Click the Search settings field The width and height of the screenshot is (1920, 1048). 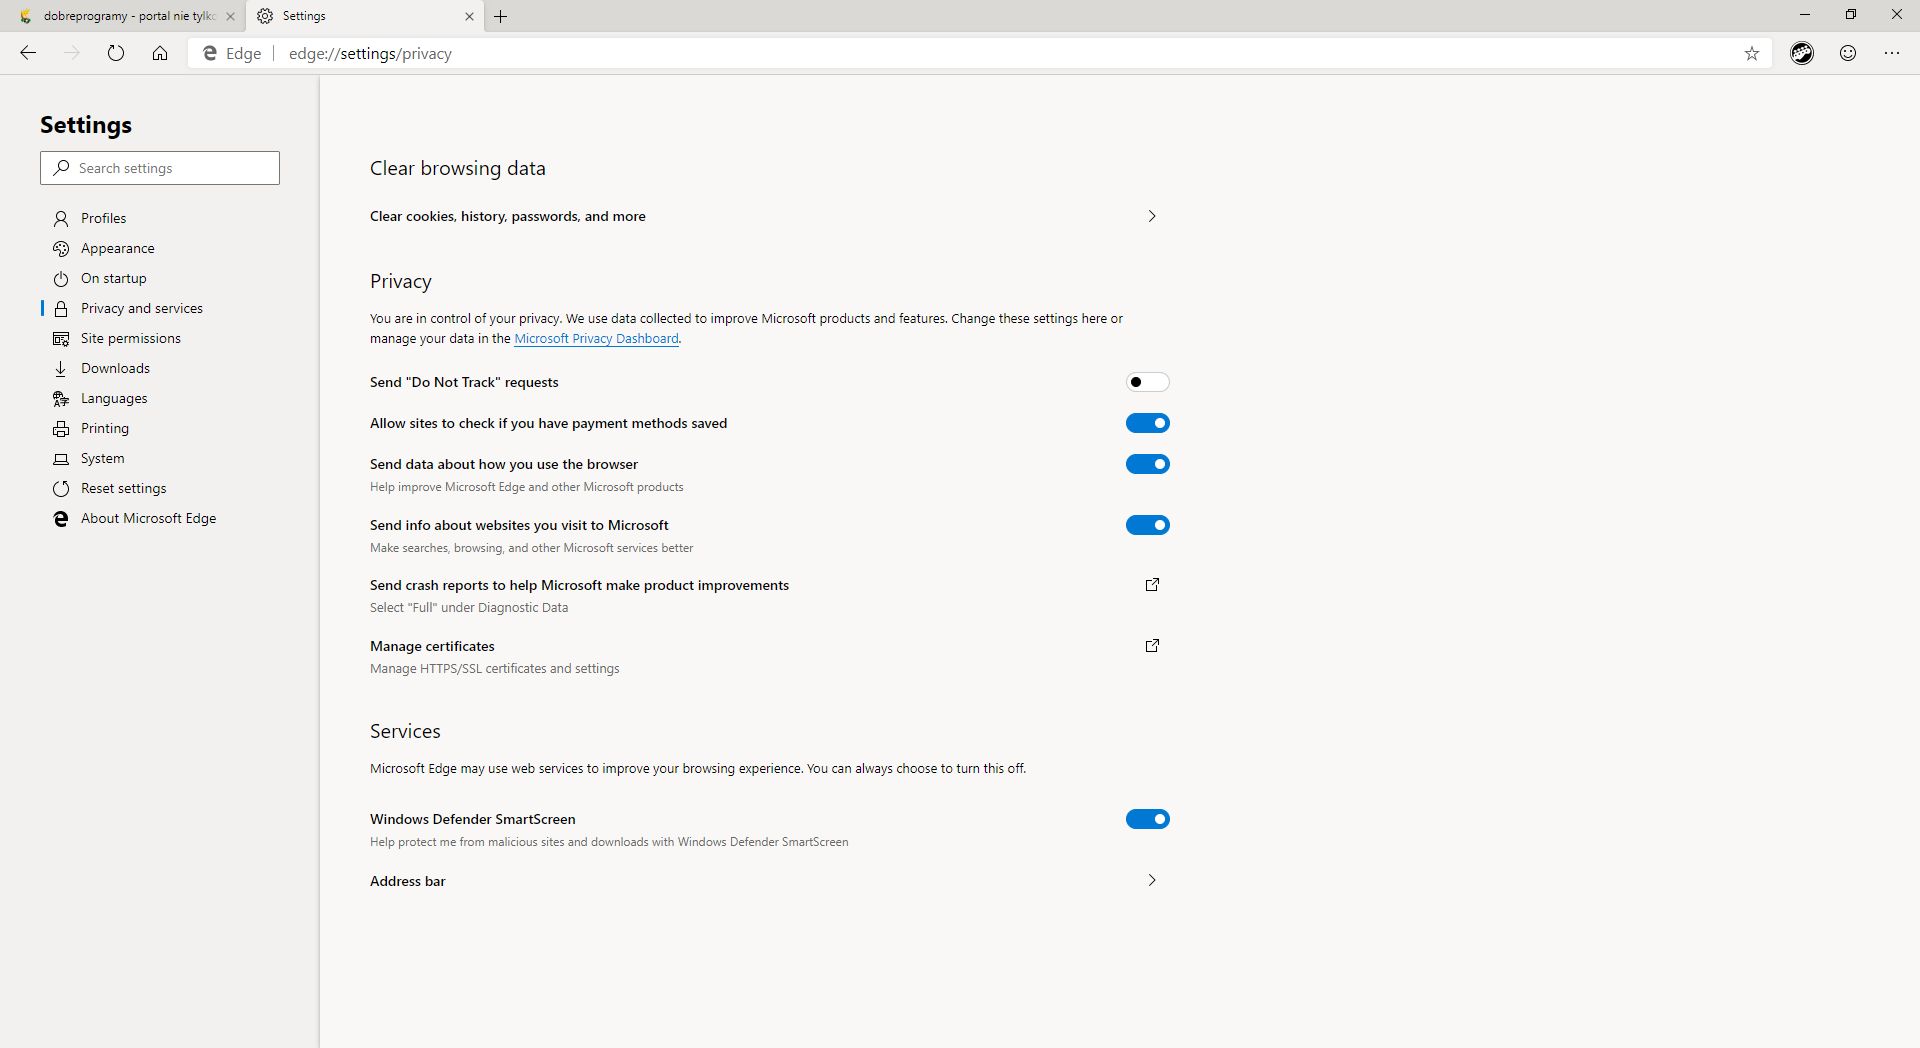tap(160, 168)
